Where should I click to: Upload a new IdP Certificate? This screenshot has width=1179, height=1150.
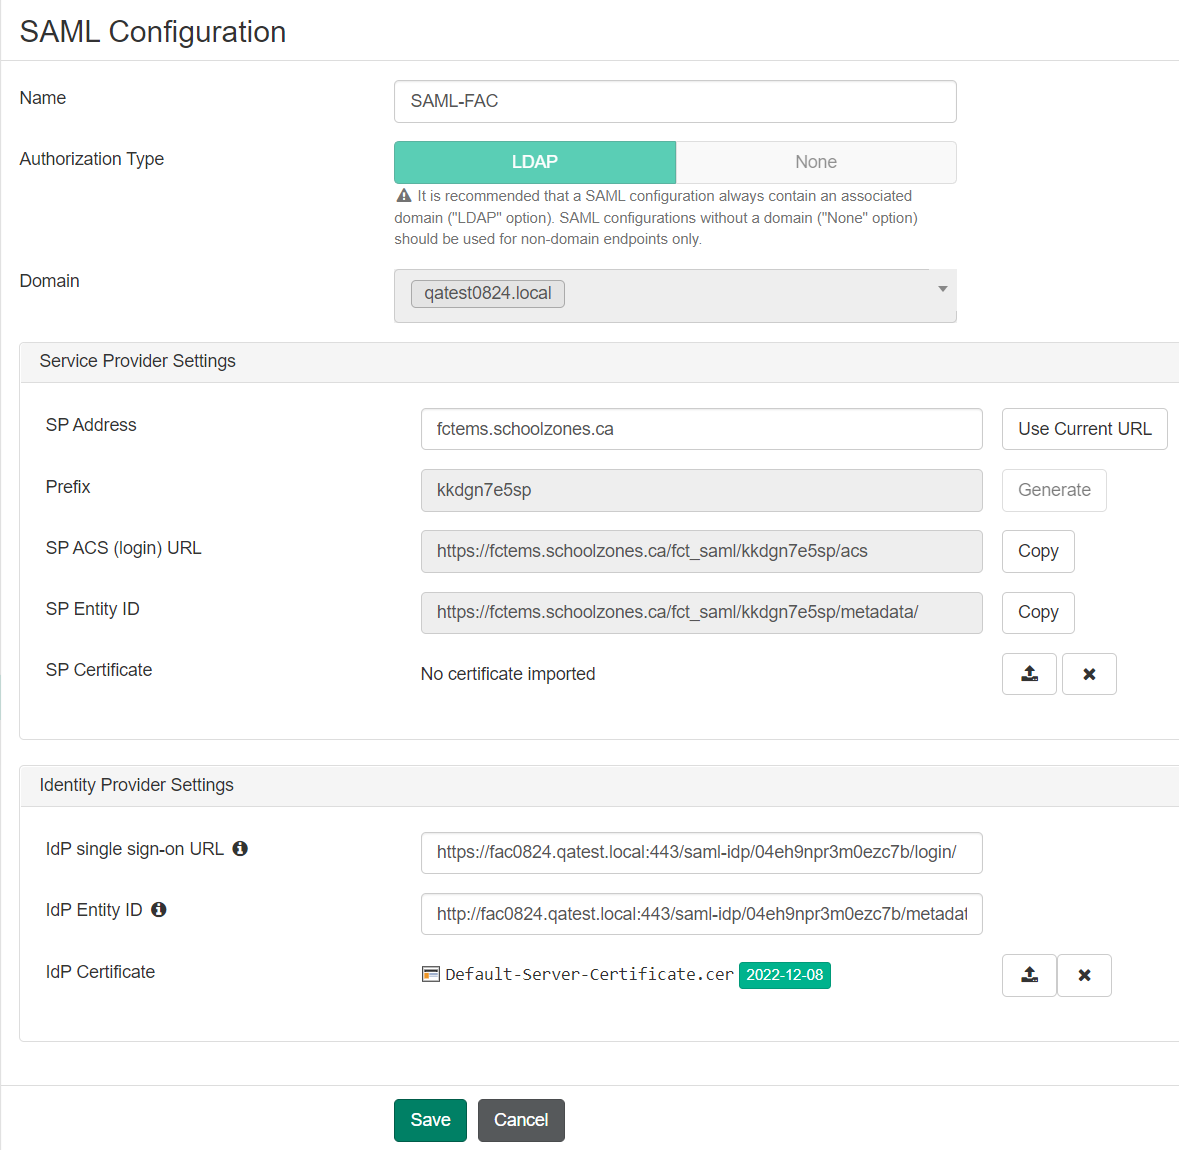pos(1029,975)
